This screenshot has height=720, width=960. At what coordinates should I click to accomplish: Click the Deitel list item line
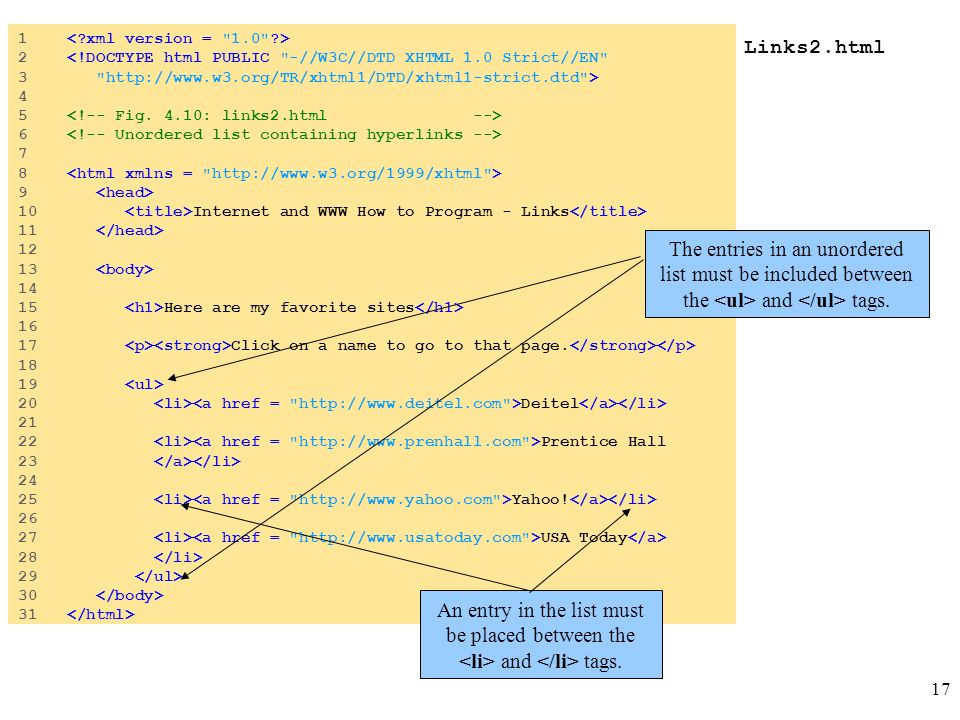click(x=410, y=403)
